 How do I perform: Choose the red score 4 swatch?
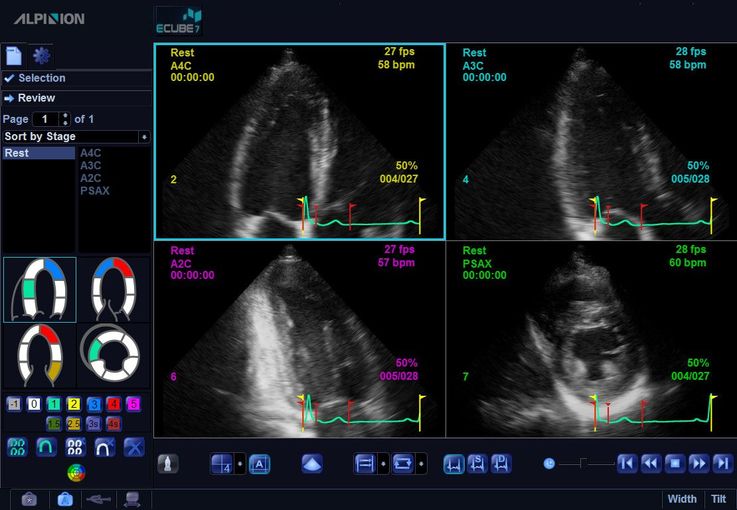click(x=113, y=404)
